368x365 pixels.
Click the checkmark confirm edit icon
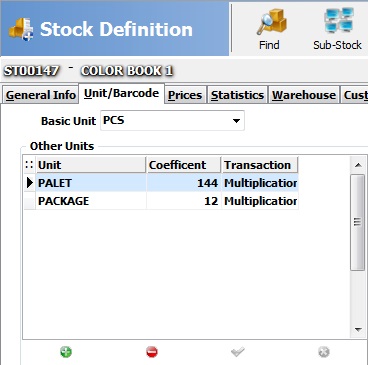coord(238,352)
